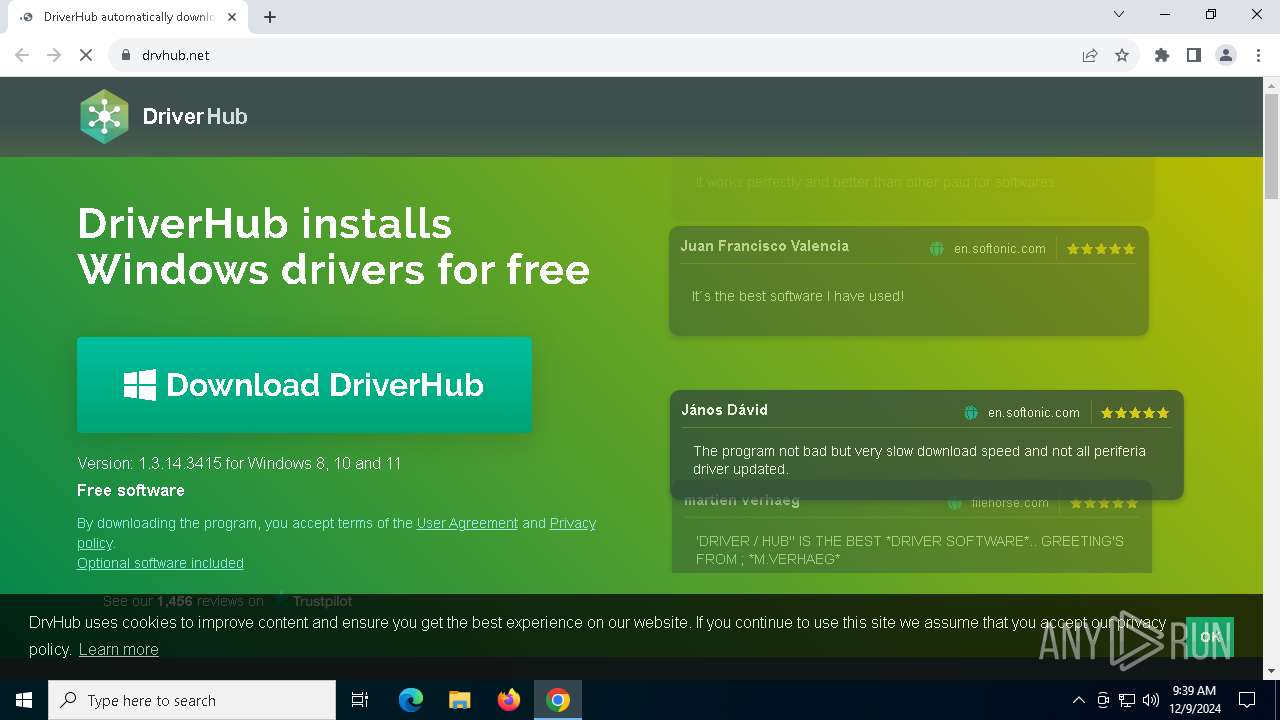Open the notification center icon

(1247, 700)
